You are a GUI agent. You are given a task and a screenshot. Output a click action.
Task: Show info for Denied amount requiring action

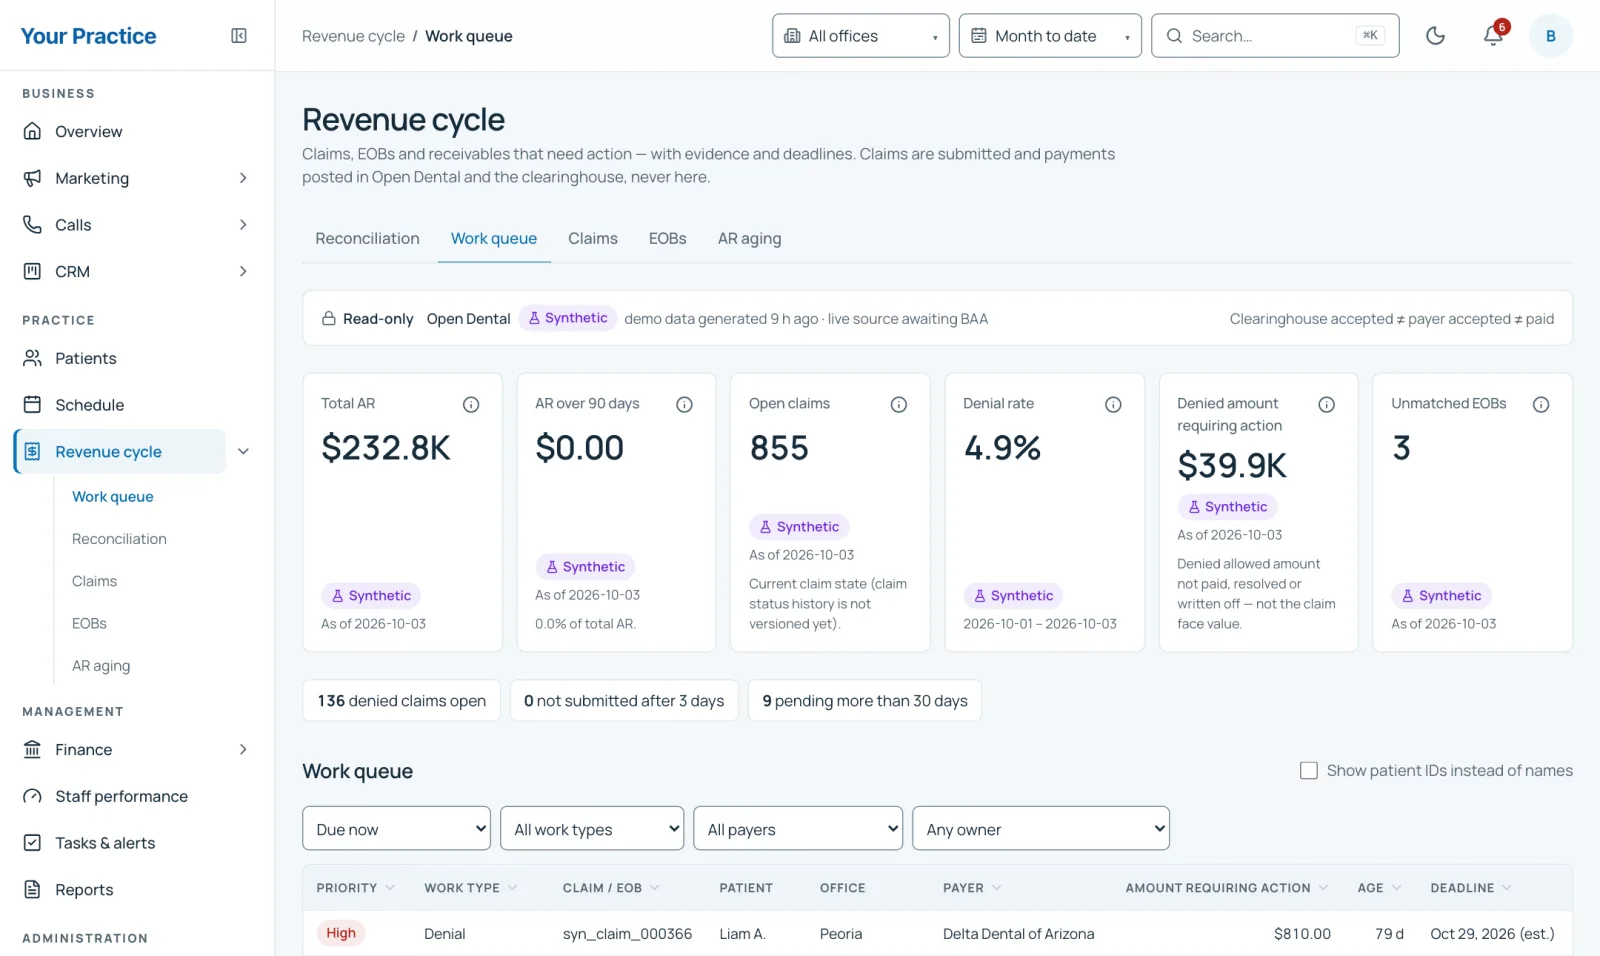[1327, 405]
